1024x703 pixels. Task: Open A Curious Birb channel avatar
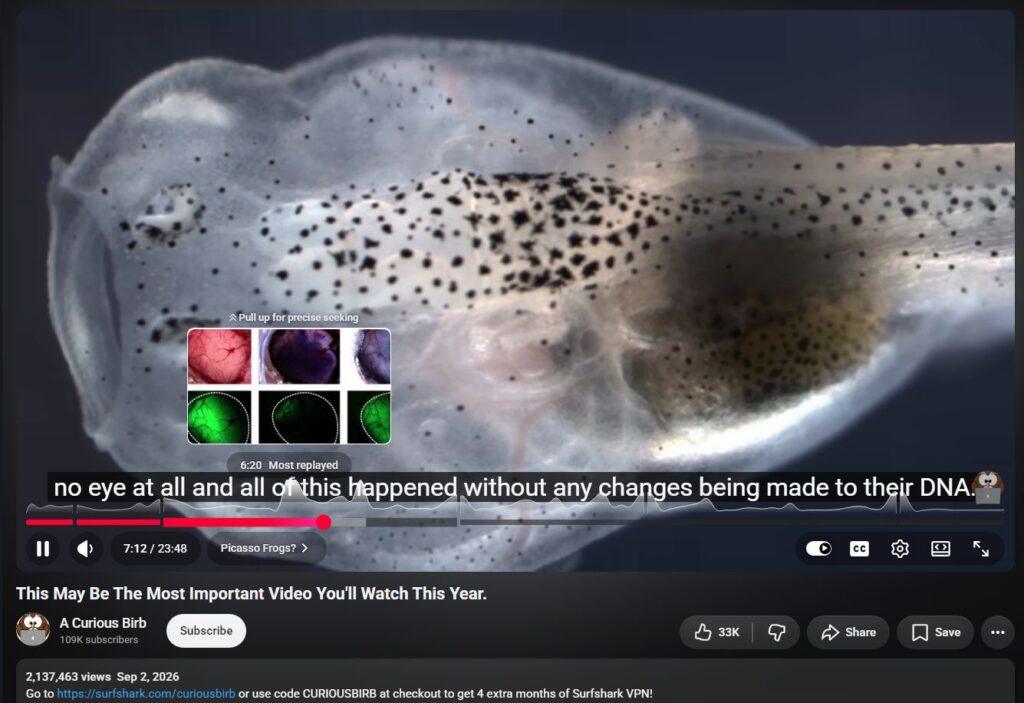click(x=33, y=630)
